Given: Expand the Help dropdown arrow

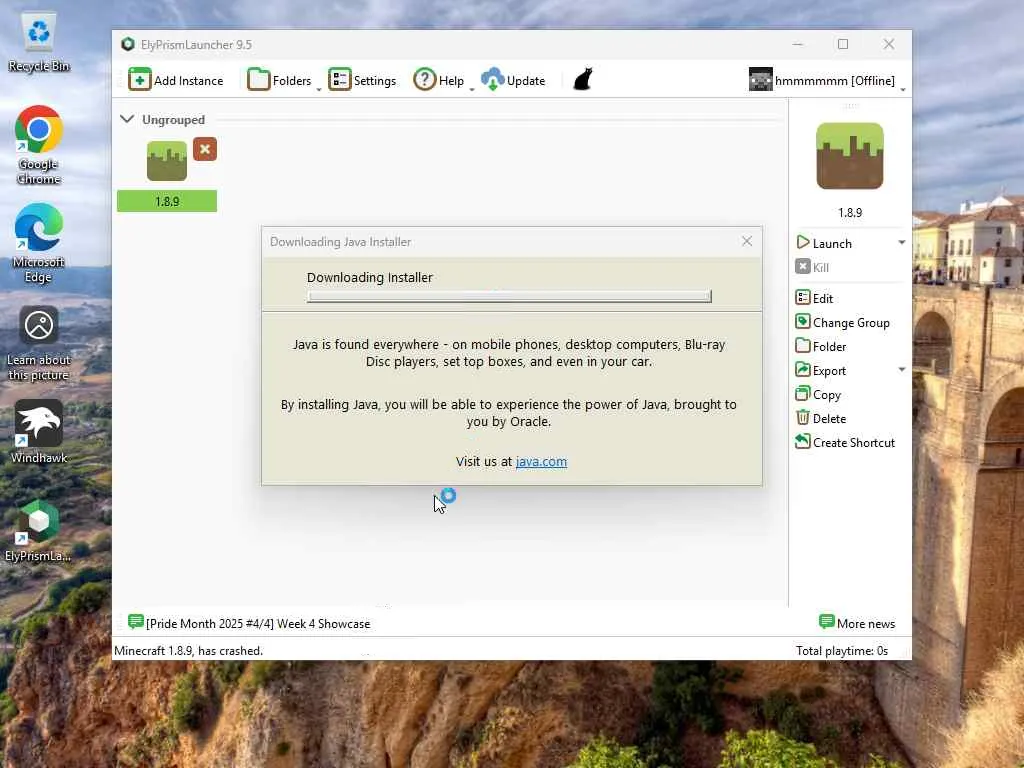Looking at the screenshot, I should coord(472,88).
